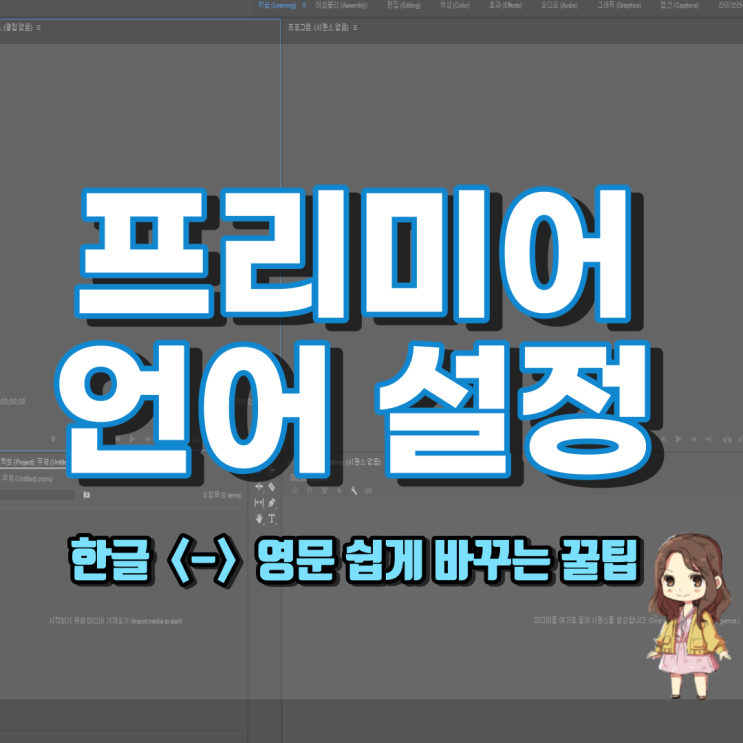Click the Source monitor timecode 00;00;00;00
This screenshot has height=743, width=743.
(x=12, y=402)
